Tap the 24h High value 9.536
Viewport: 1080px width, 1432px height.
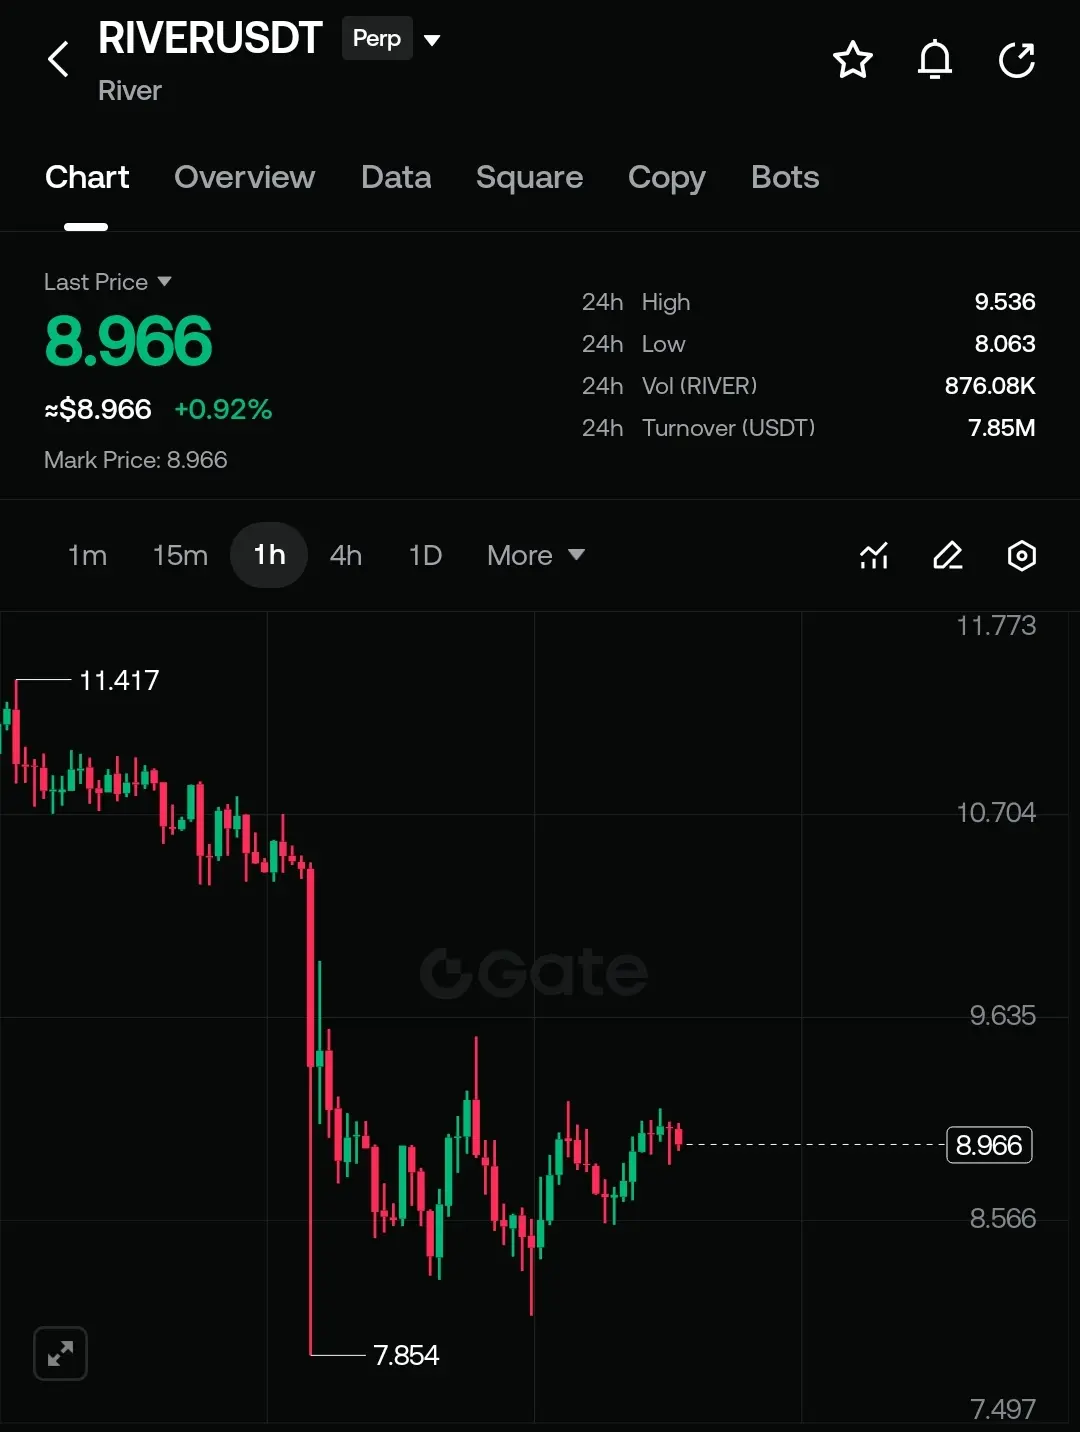click(1005, 302)
